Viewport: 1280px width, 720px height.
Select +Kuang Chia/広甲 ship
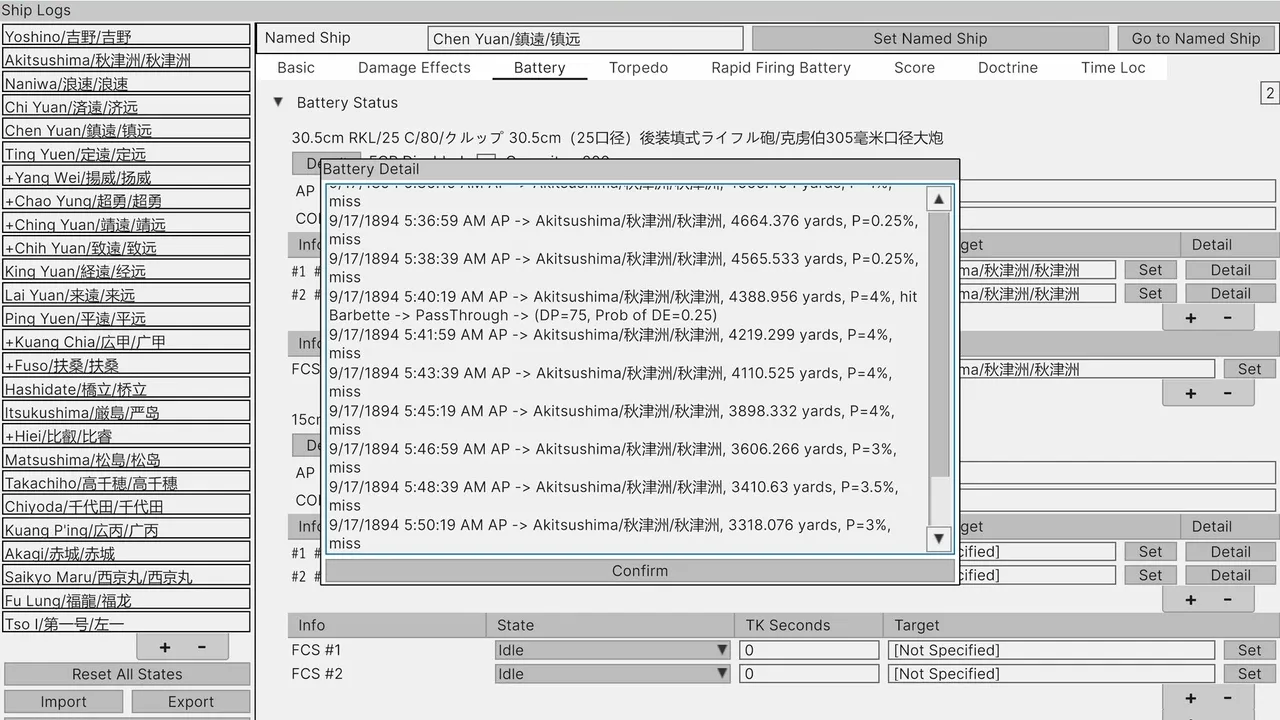pos(126,342)
